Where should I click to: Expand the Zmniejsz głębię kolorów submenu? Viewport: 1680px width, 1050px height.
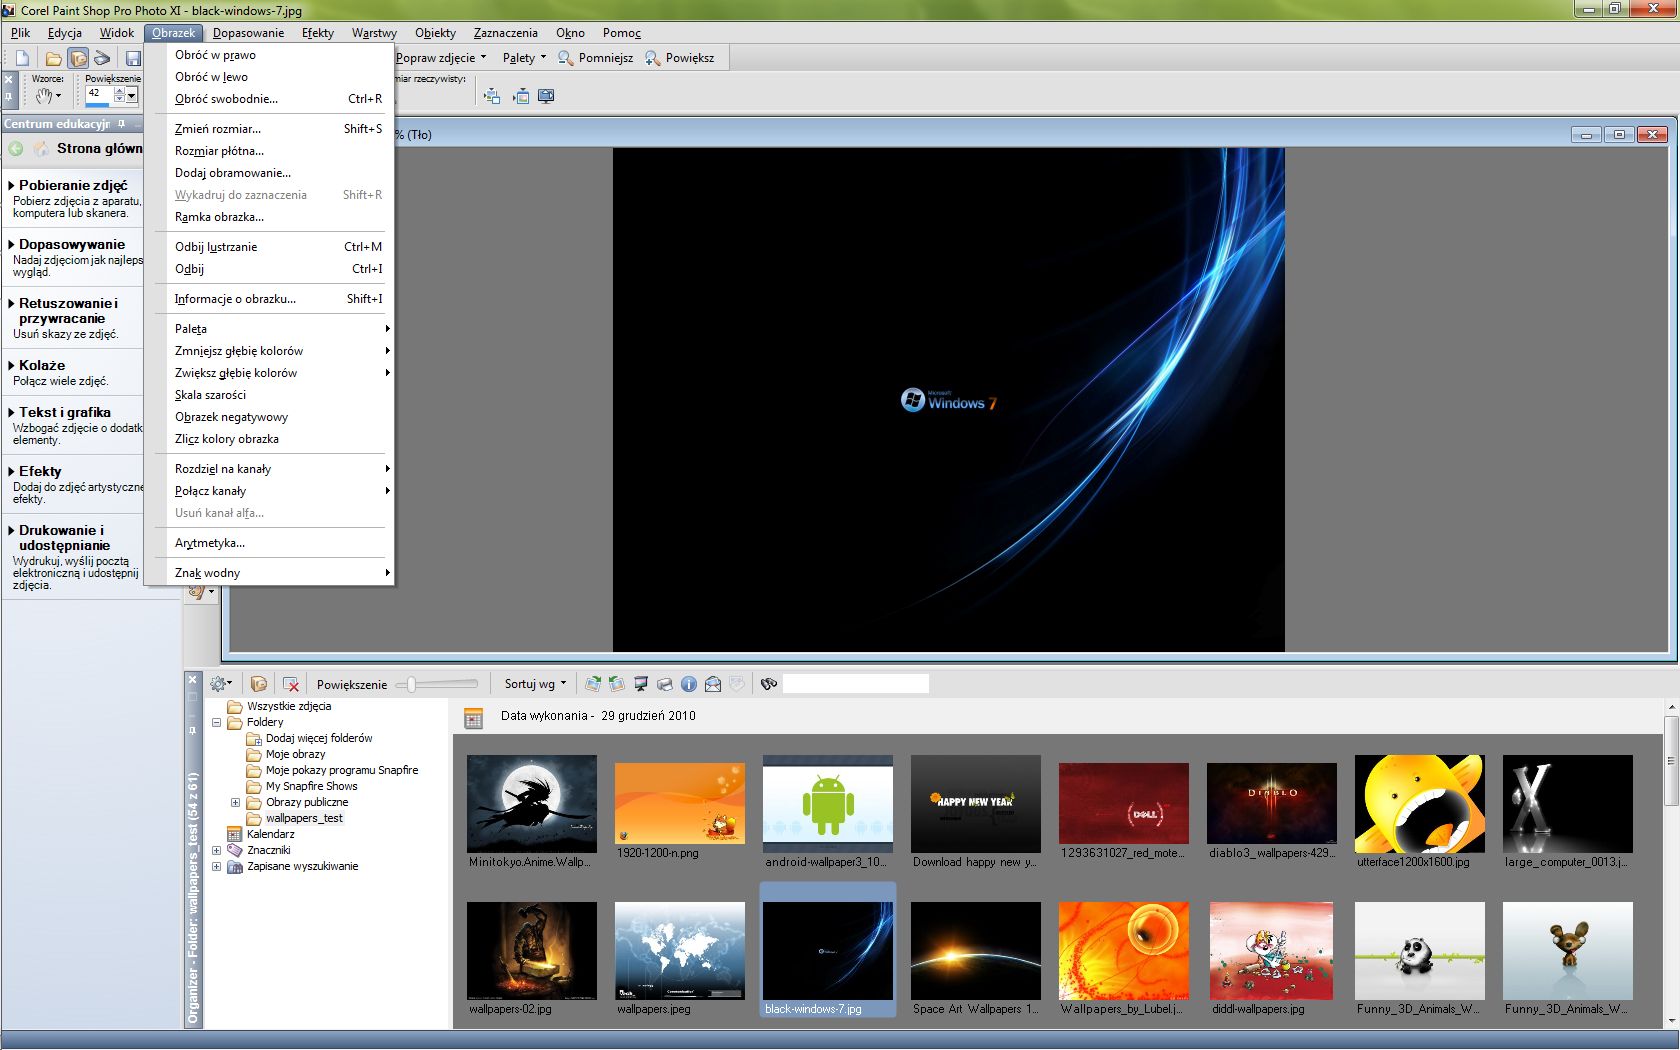point(270,351)
